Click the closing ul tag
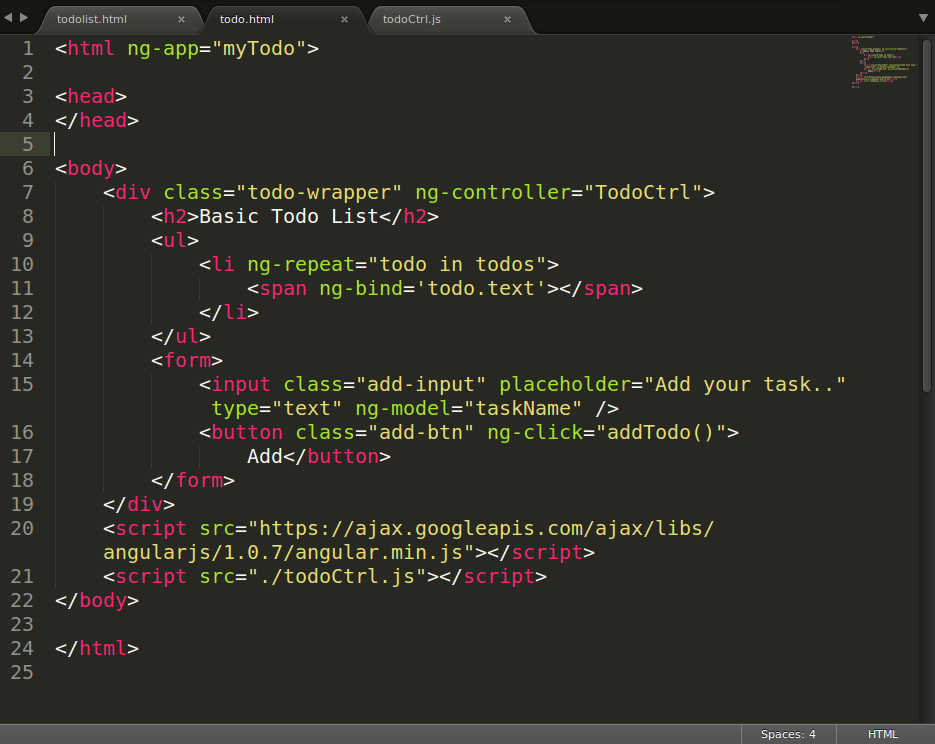 click(x=181, y=336)
